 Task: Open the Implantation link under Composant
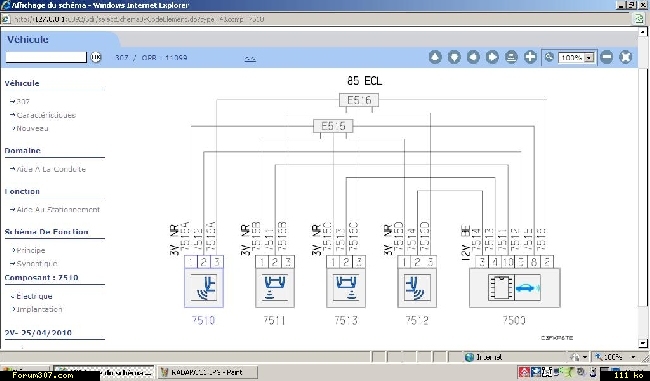[x=39, y=309]
